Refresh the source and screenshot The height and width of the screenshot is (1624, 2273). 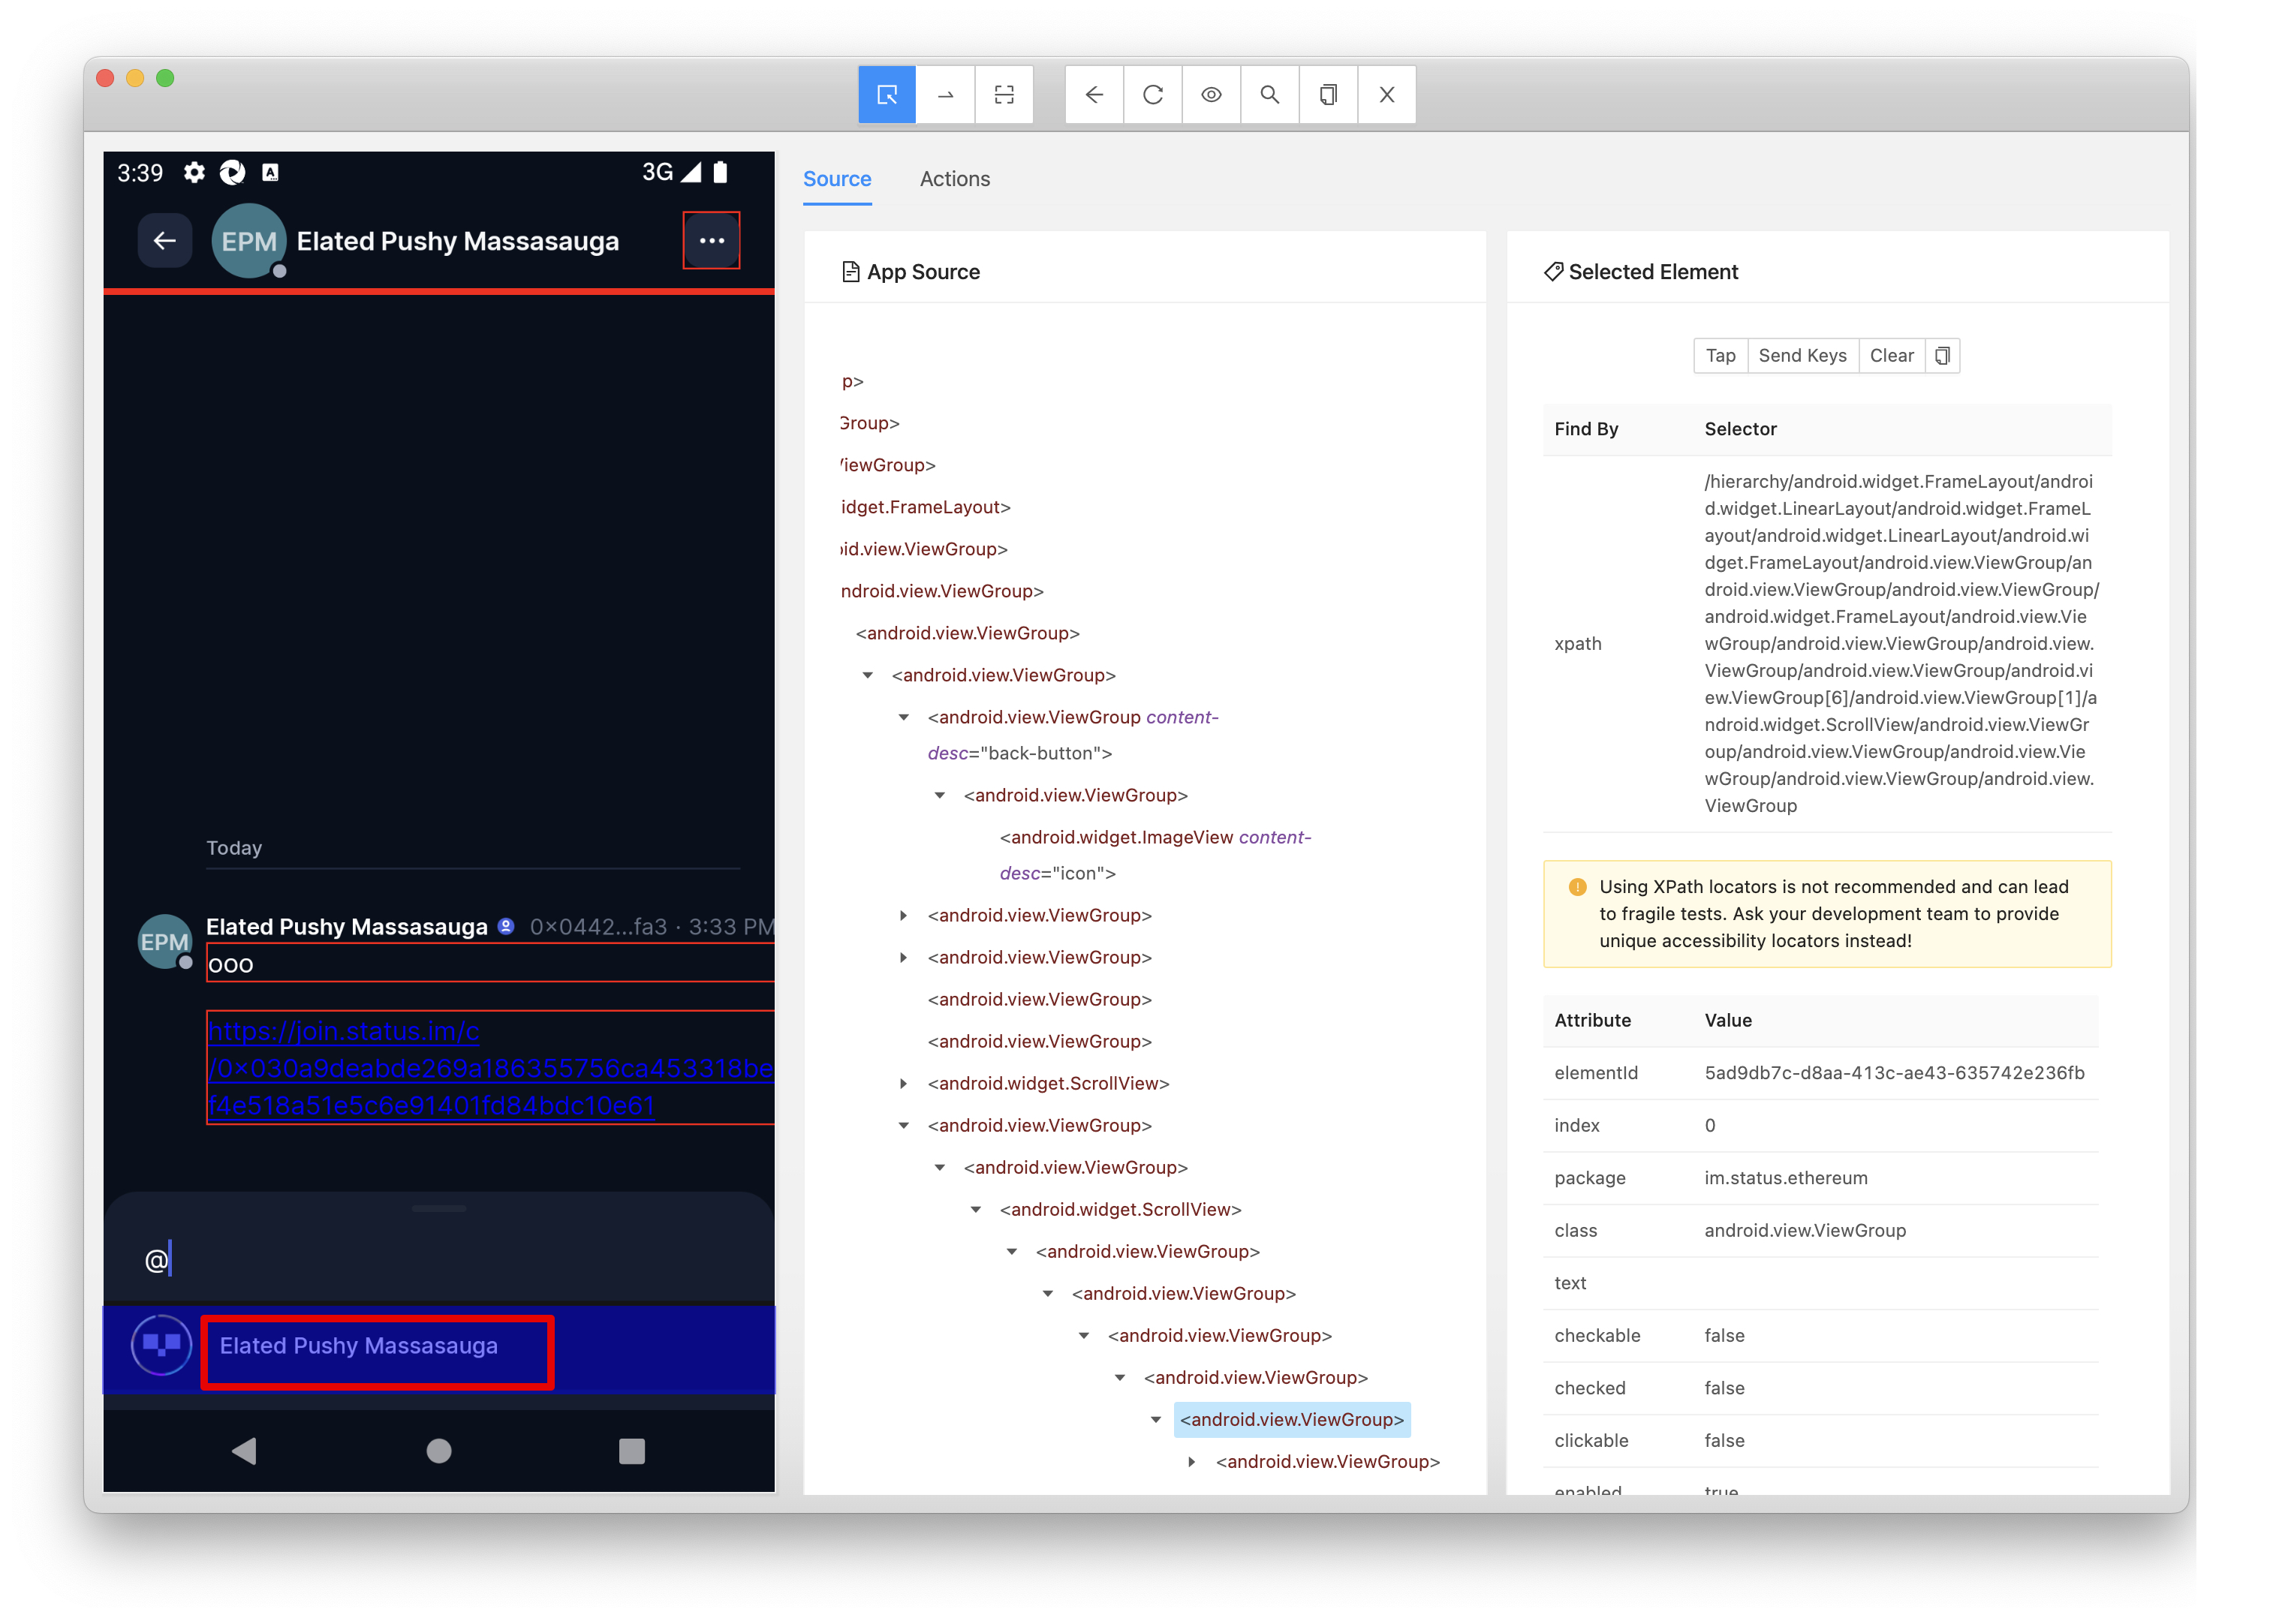(1153, 95)
